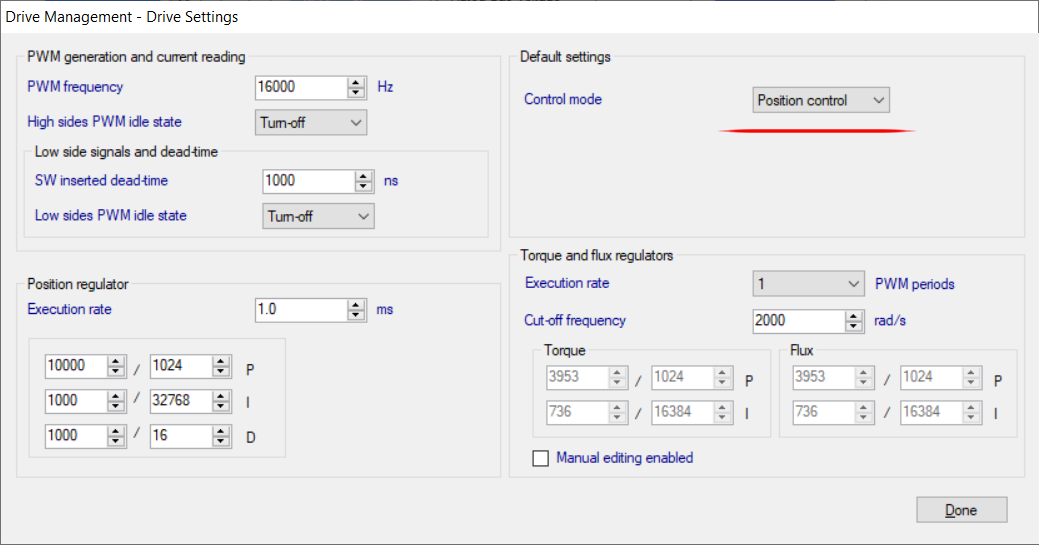Open High sides PWM idle state dropdown
Screen dimensions: 1039x545
click(x=311, y=122)
